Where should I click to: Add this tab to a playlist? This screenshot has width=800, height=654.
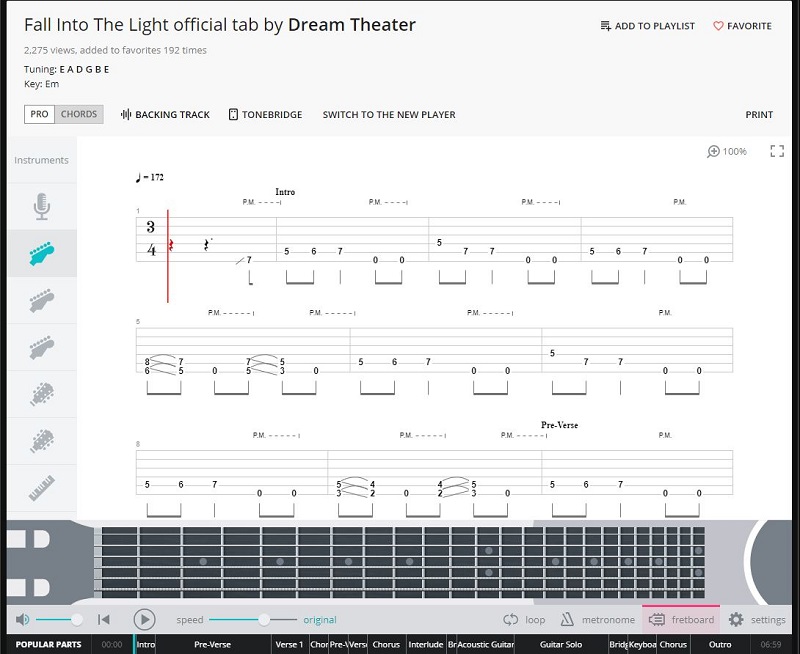coord(647,26)
